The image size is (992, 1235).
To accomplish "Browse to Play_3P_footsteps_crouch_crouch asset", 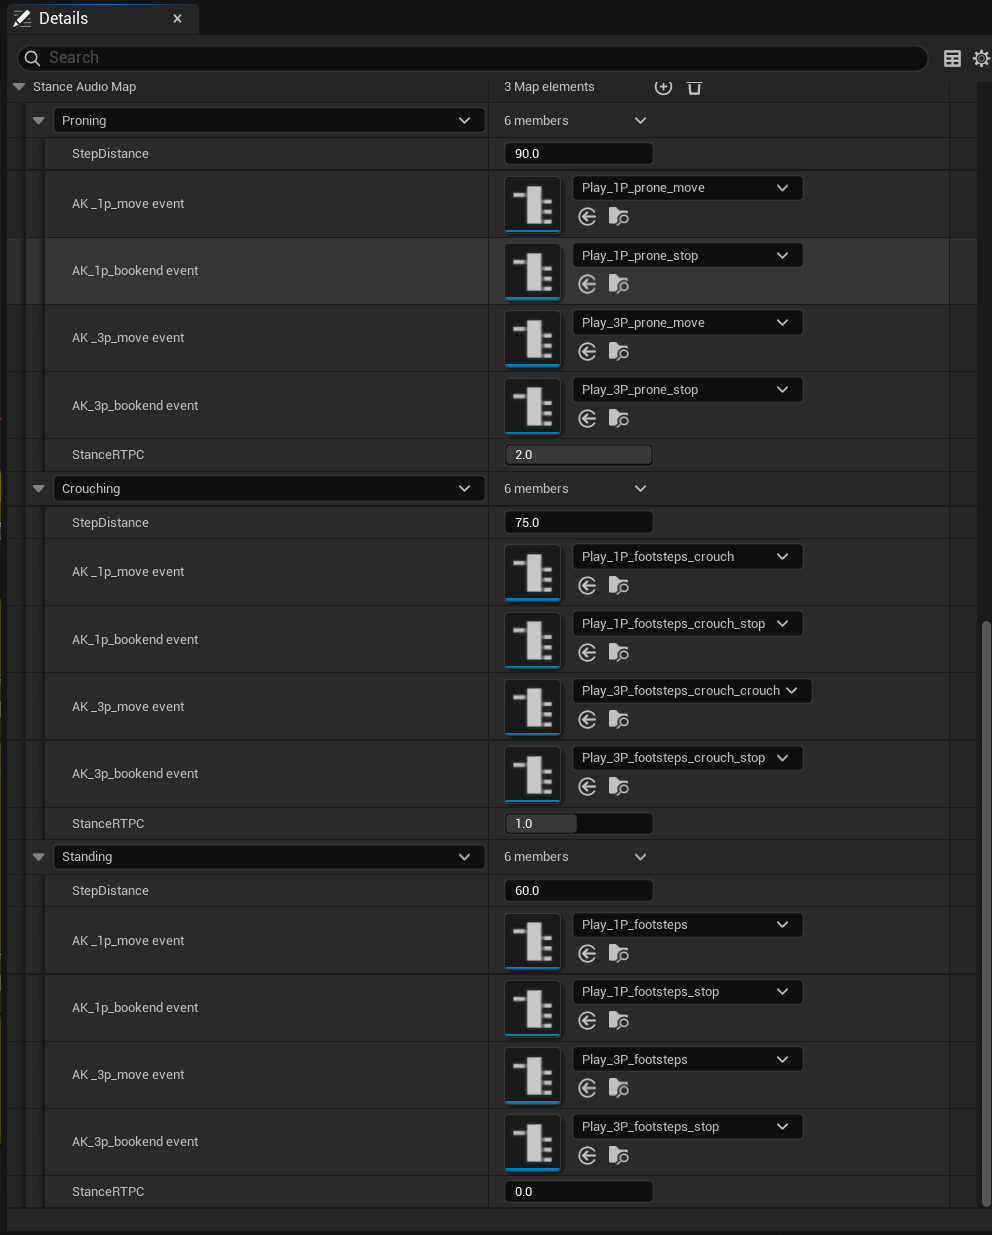I will coord(619,720).
